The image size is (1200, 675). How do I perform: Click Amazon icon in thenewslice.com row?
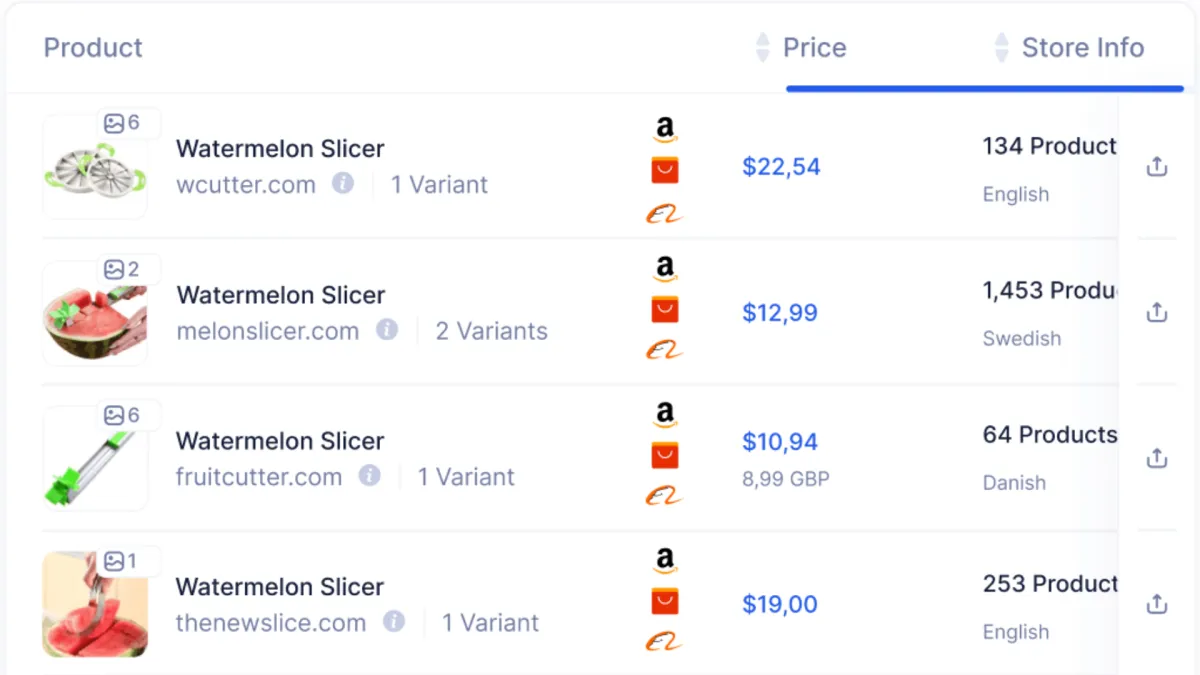point(665,560)
